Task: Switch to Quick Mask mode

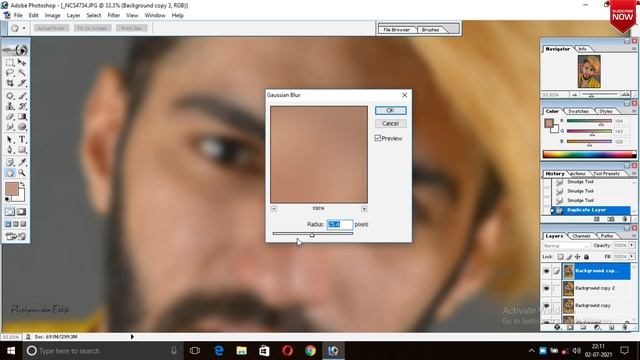Action: [x=22, y=212]
